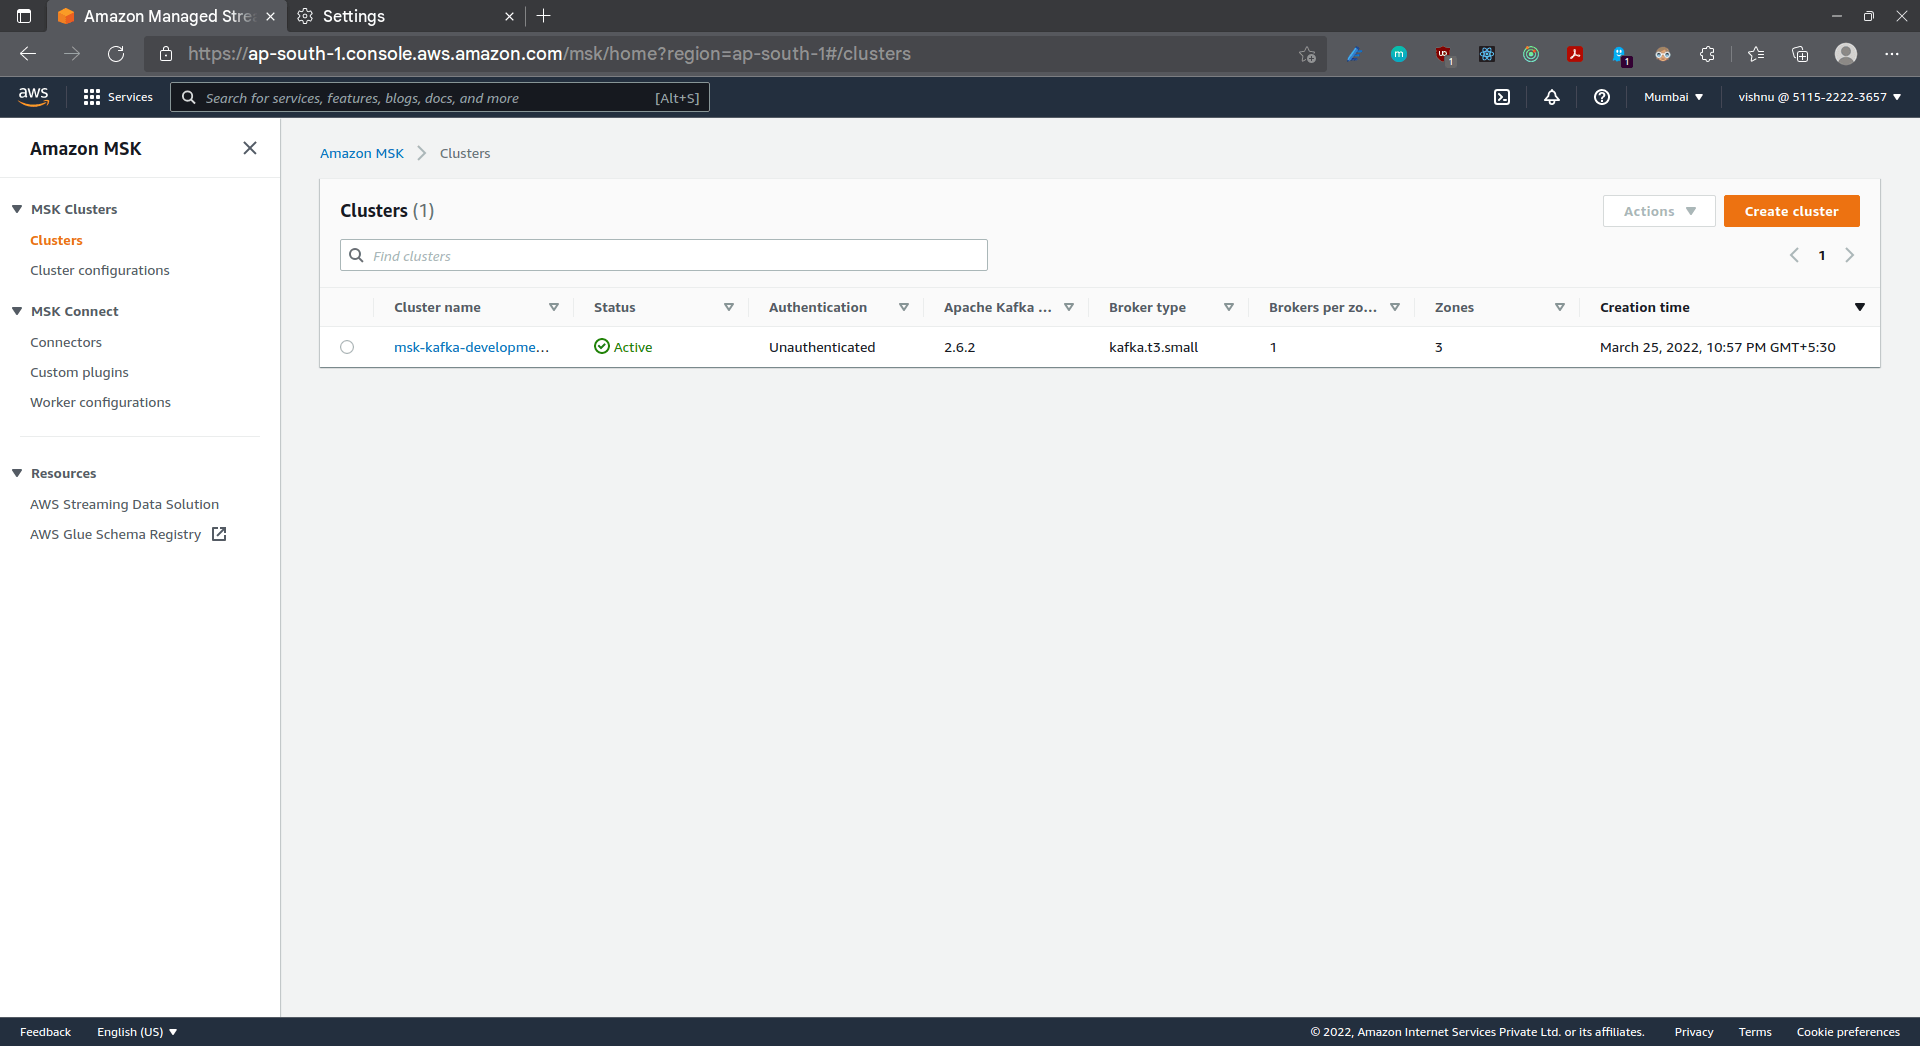Open the help question mark menu
The image size is (1920, 1046).
pyautogui.click(x=1602, y=97)
